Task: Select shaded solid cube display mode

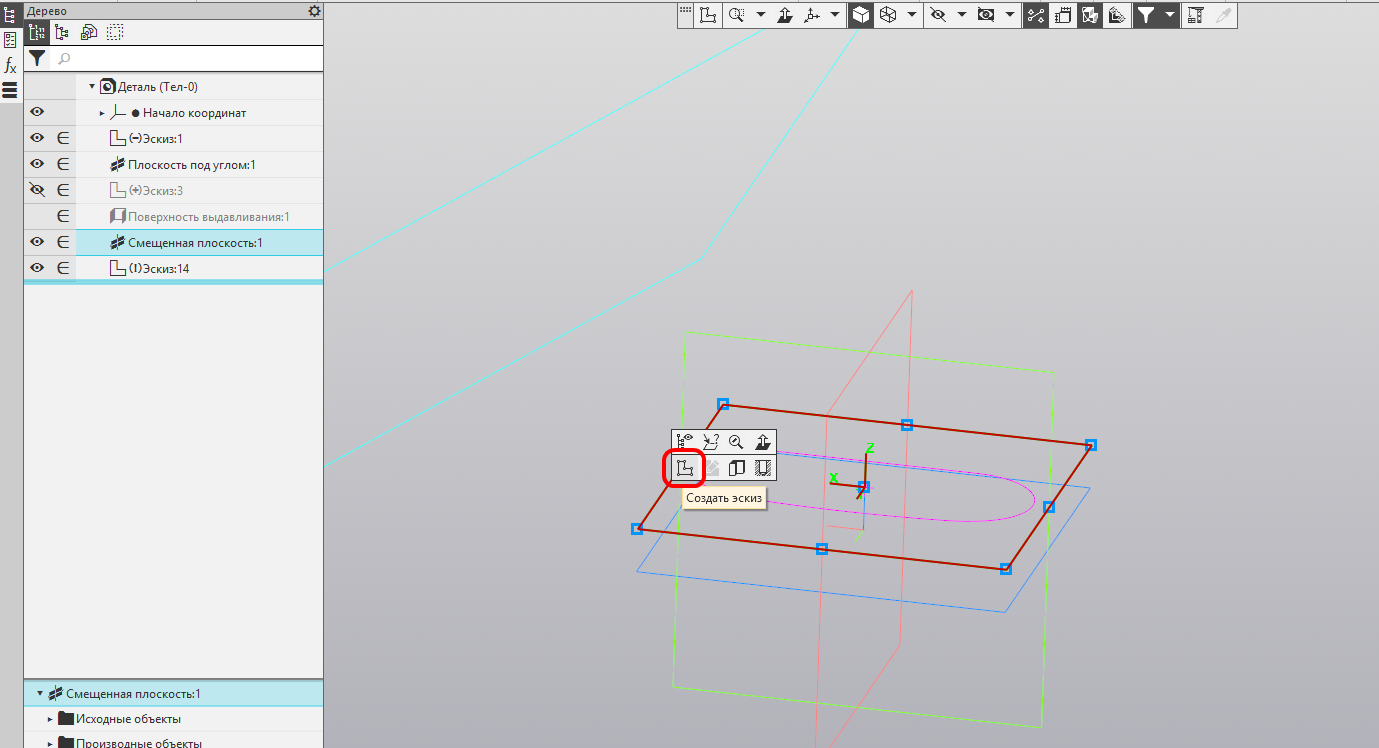Action: (x=860, y=15)
